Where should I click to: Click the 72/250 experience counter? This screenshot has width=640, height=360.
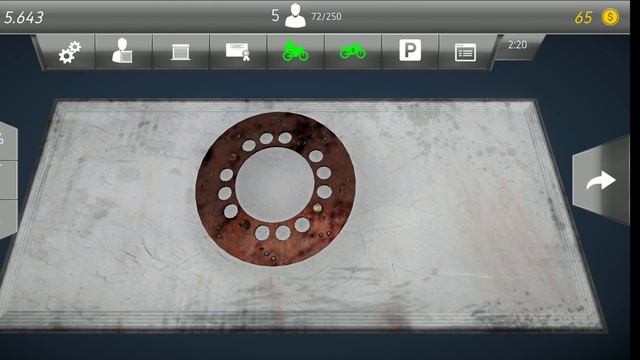point(326,17)
